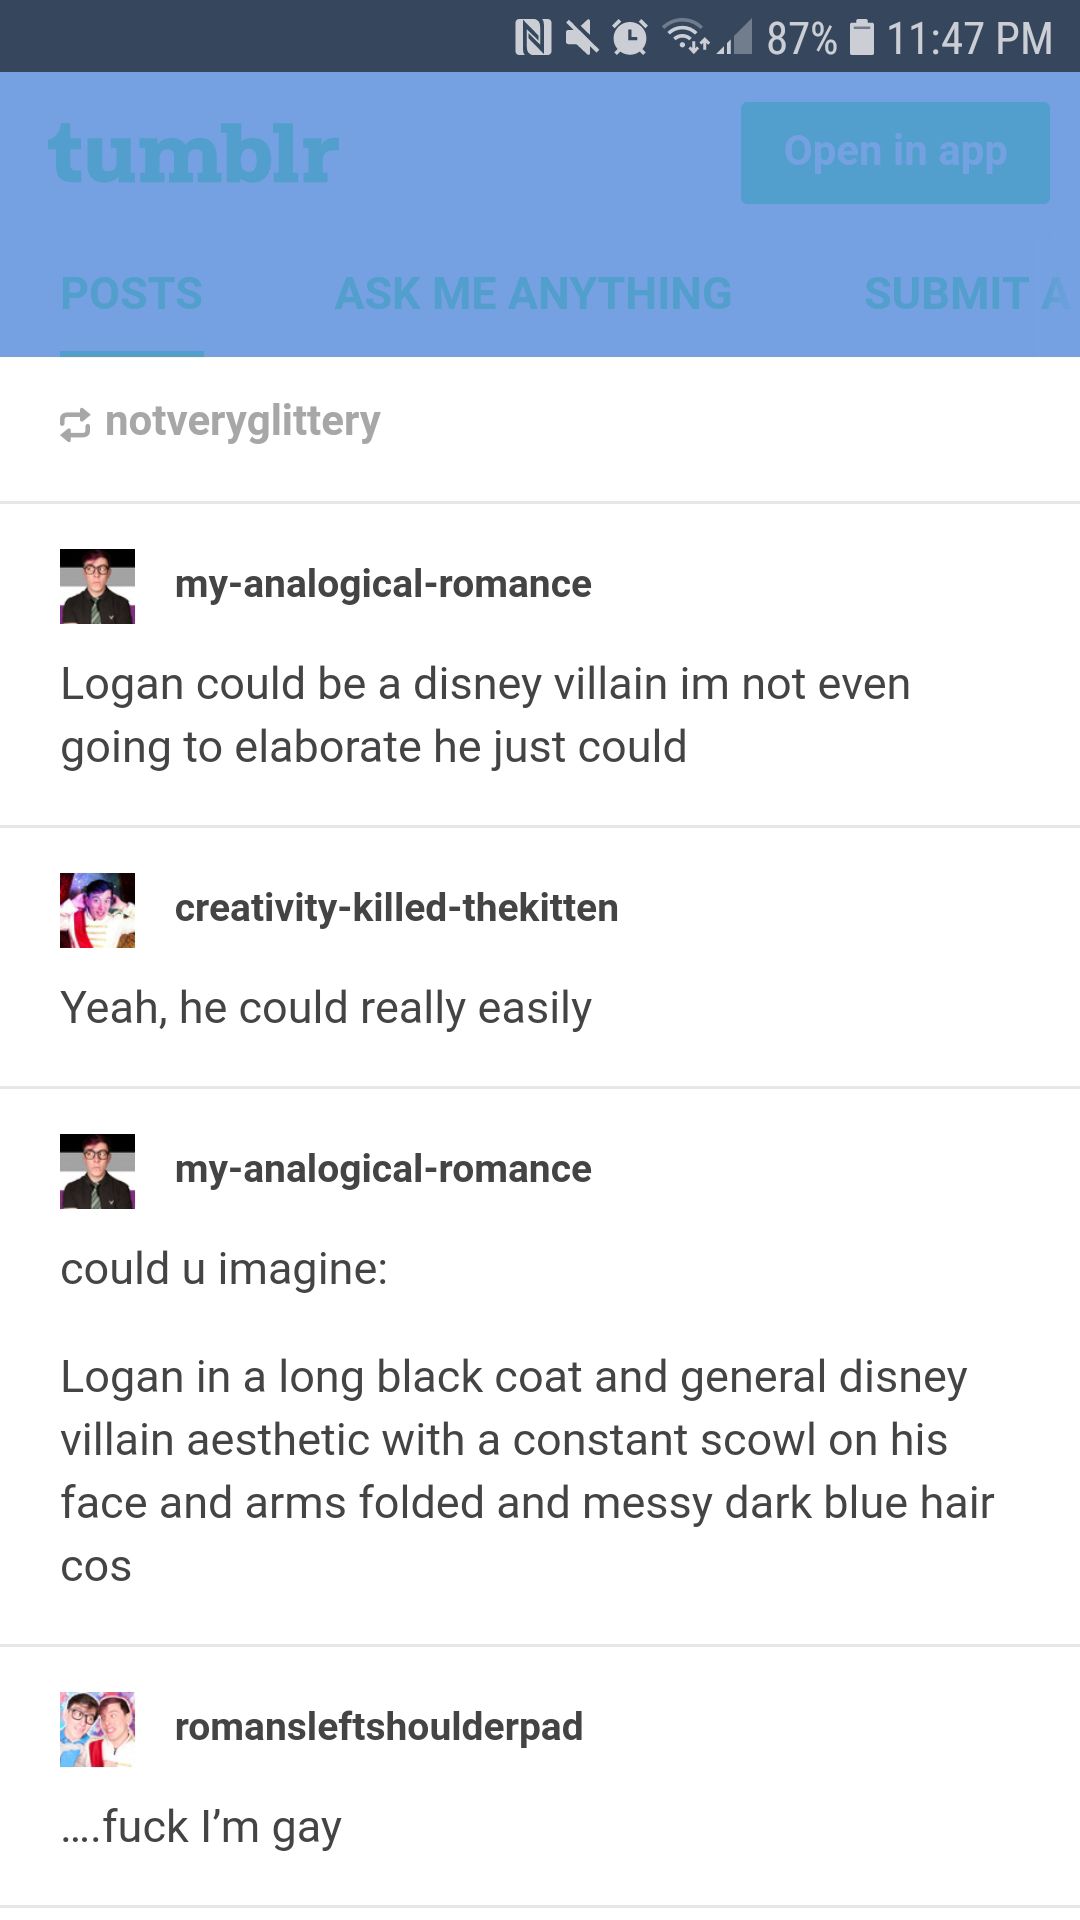Open the SUBMIT tab
The width and height of the screenshot is (1080, 1920).
[971, 294]
